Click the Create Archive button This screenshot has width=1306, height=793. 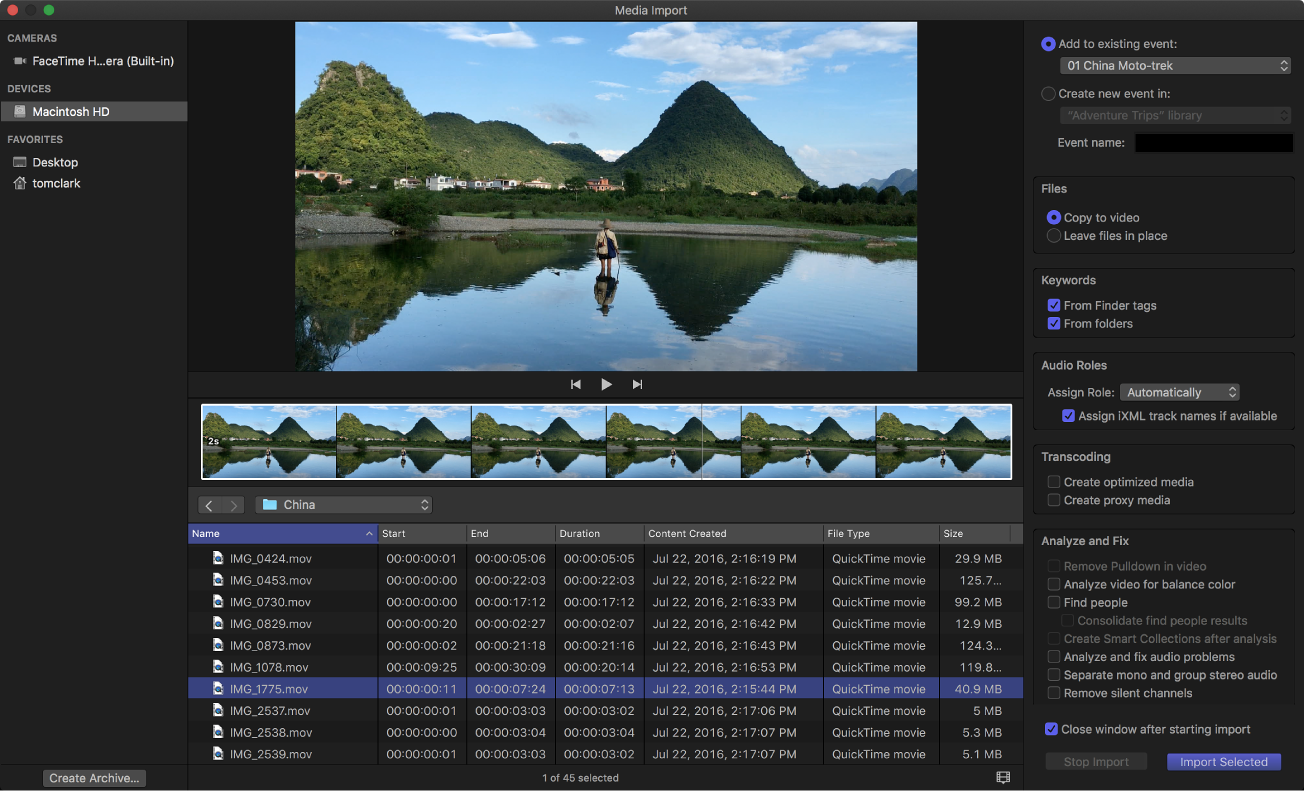(94, 777)
